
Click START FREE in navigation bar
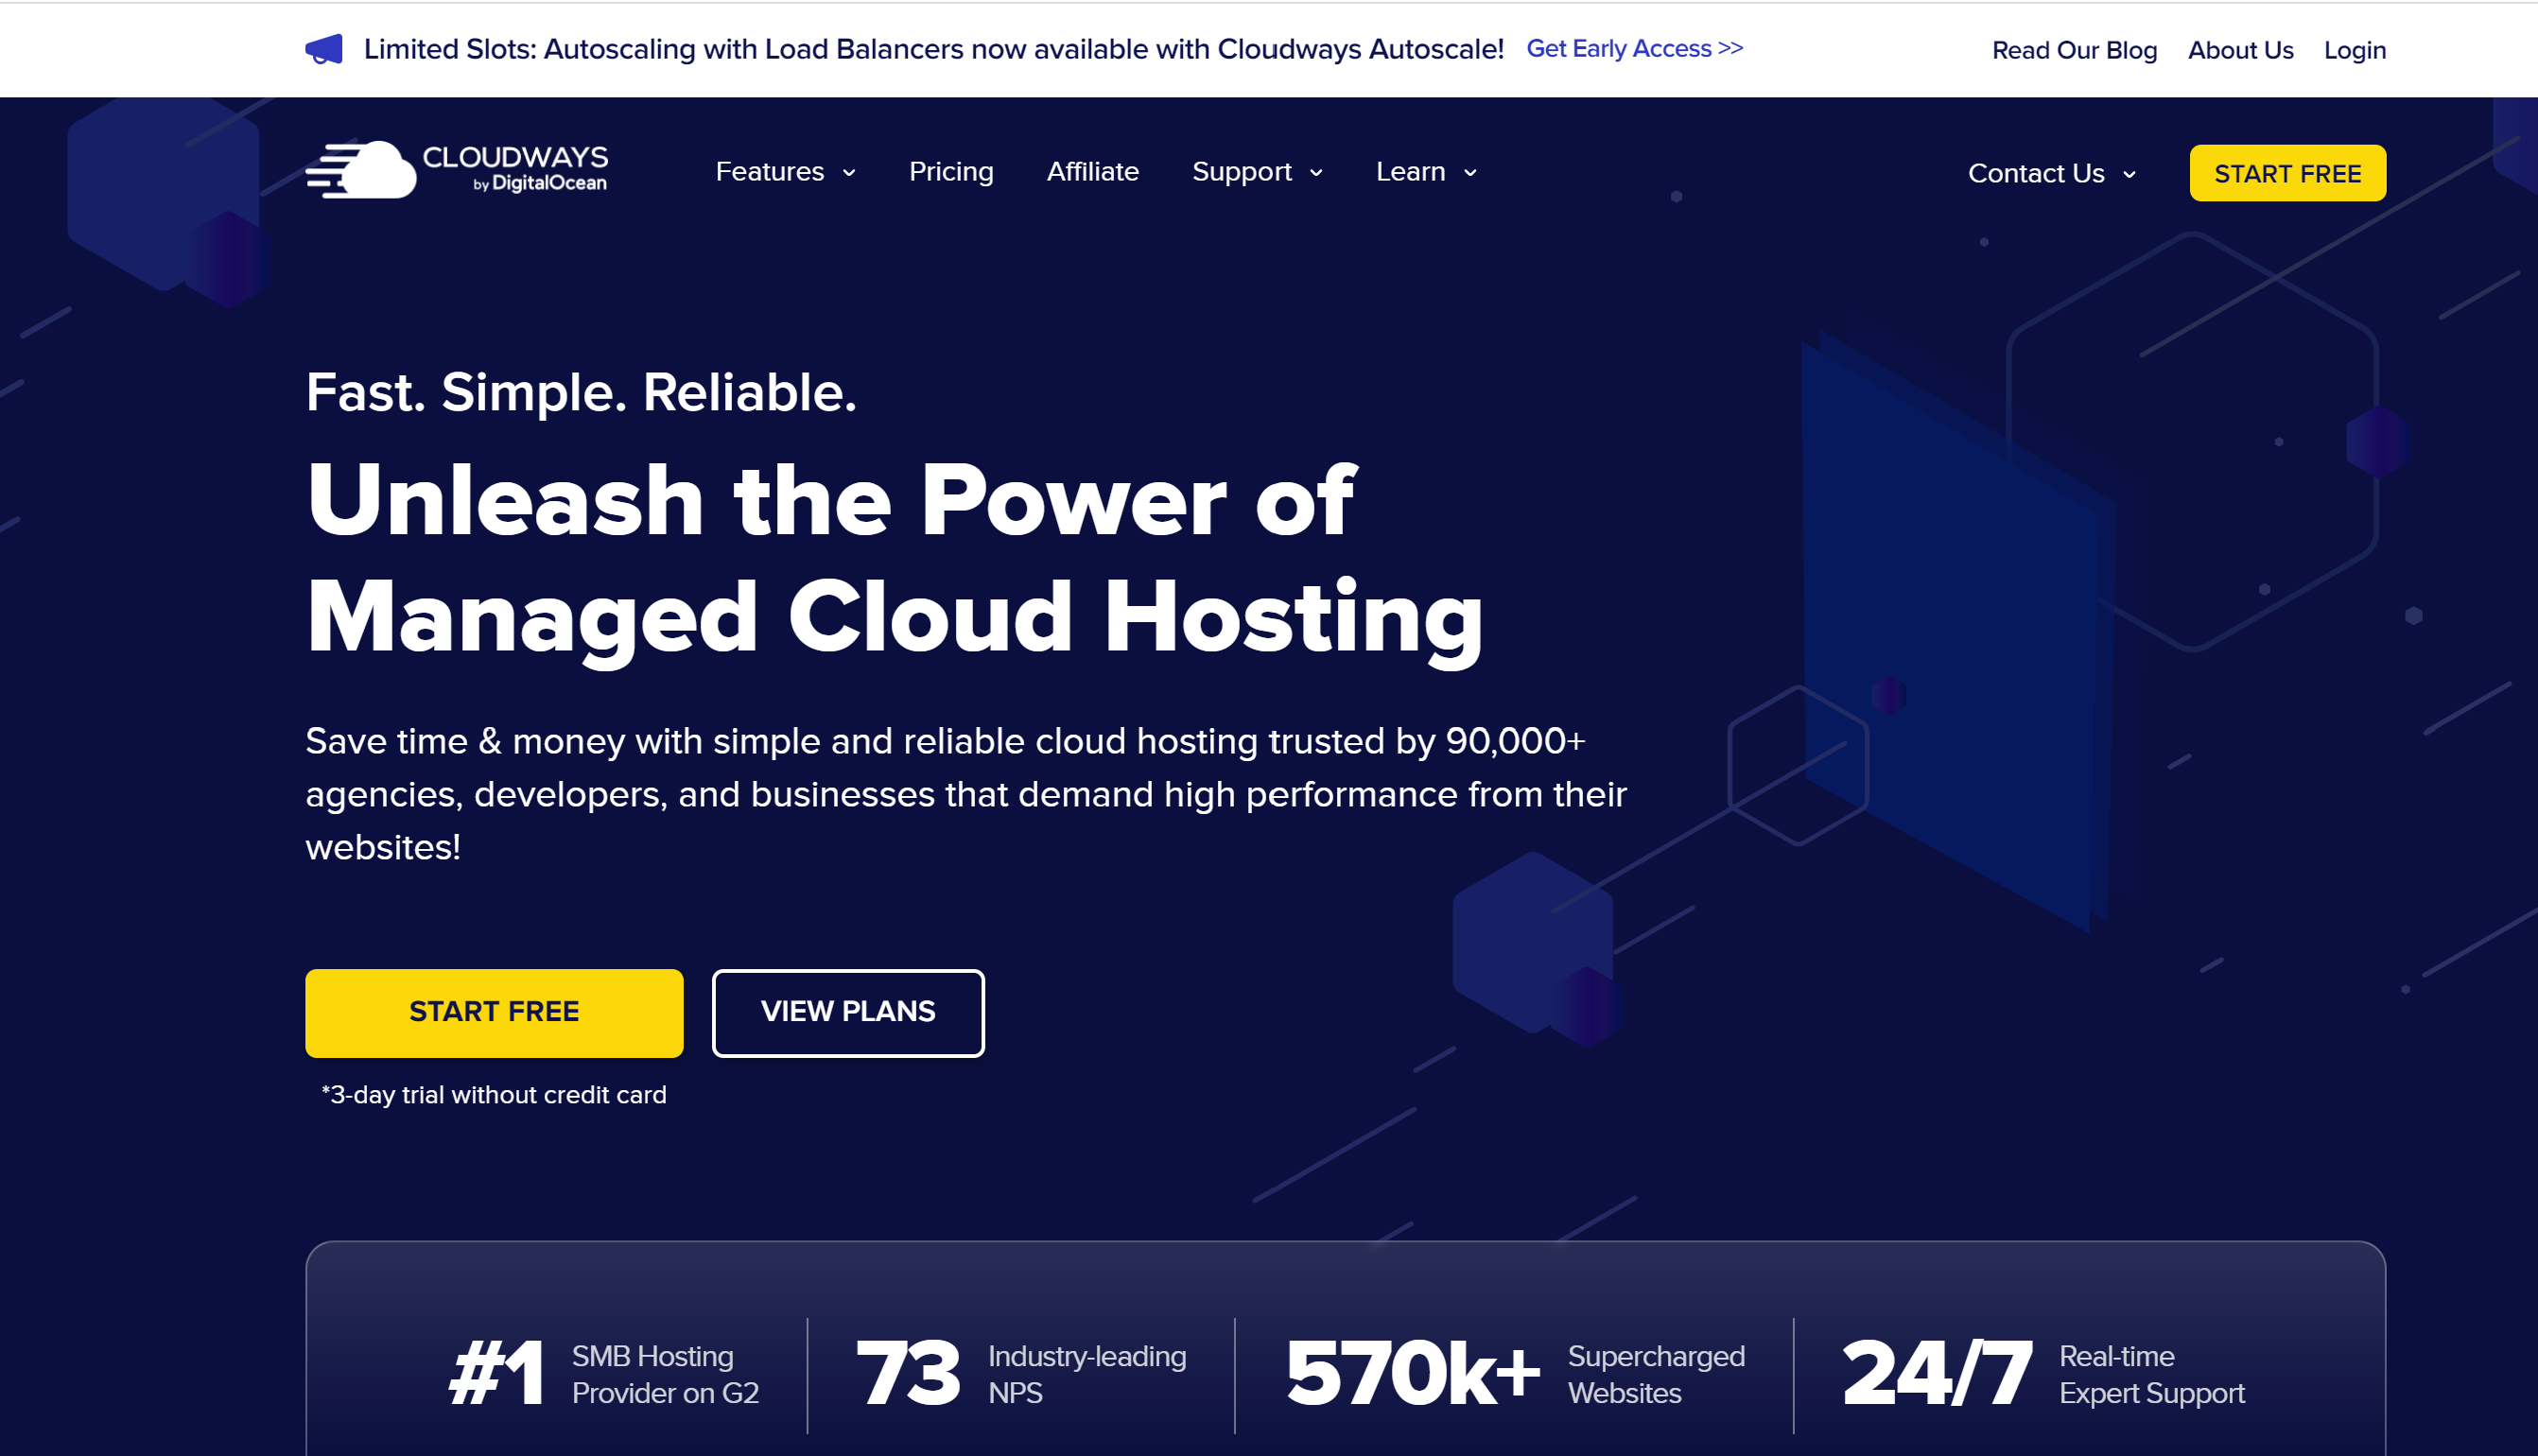(2287, 173)
